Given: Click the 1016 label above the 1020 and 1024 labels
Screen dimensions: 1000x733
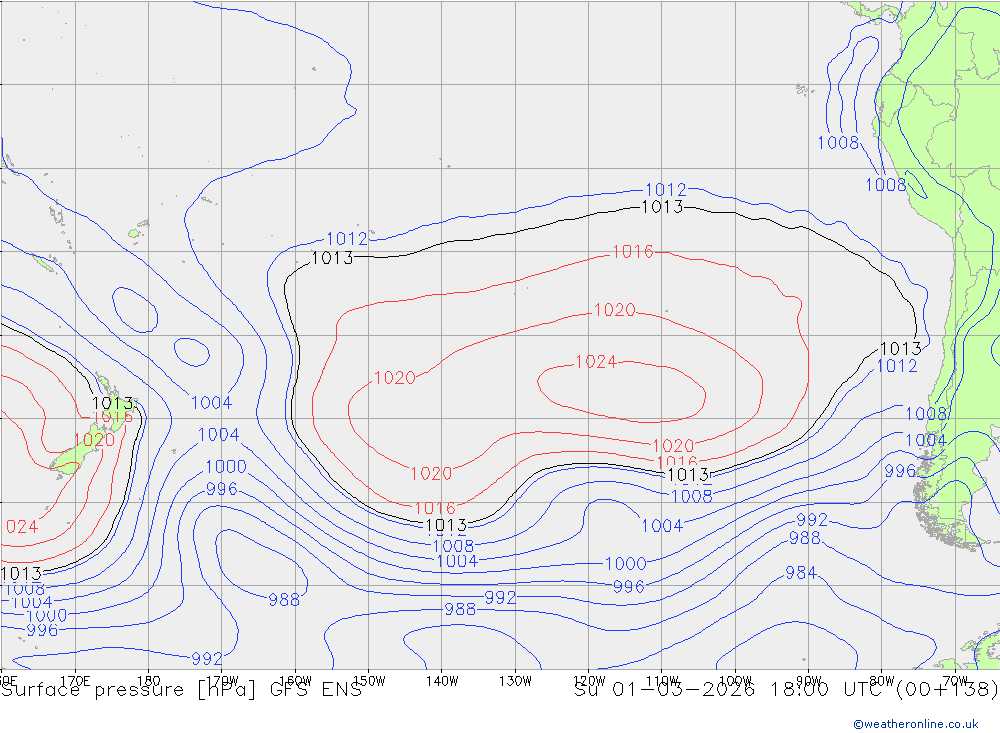Looking at the screenshot, I should 633,251.
